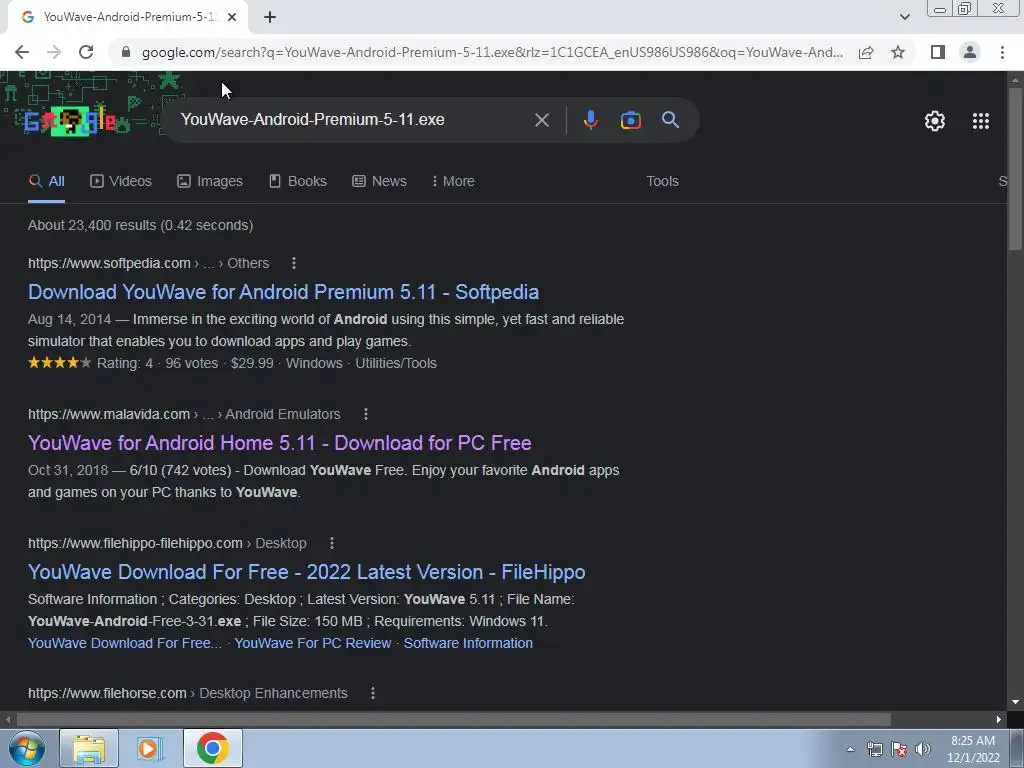Open Chrome's three-dot menu
This screenshot has width=1024, height=768.
(x=1002, y=52)
